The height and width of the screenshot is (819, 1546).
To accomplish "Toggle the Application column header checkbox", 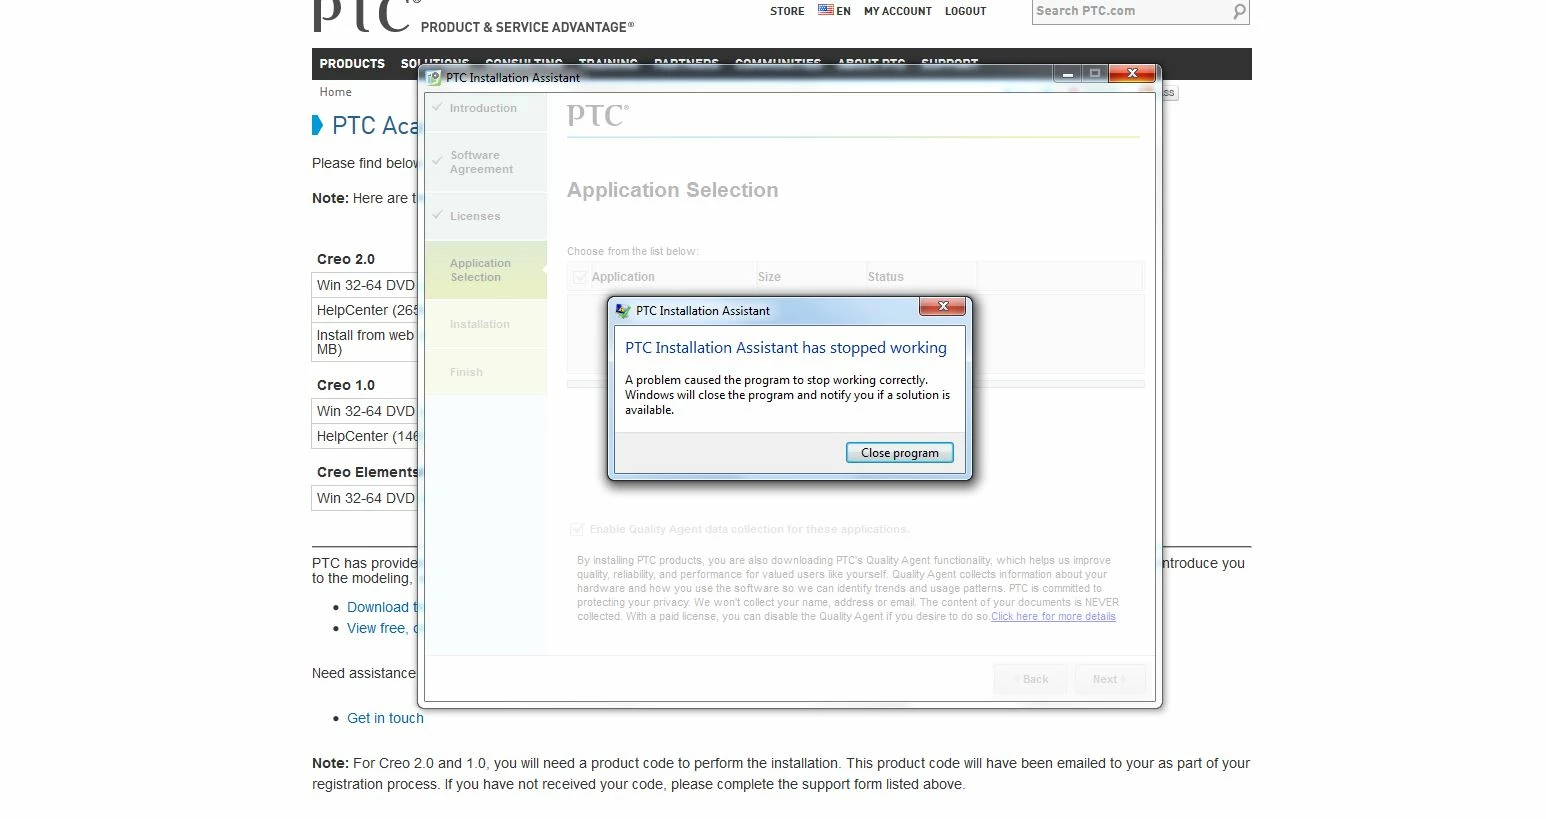I will (x=579, y=277).
